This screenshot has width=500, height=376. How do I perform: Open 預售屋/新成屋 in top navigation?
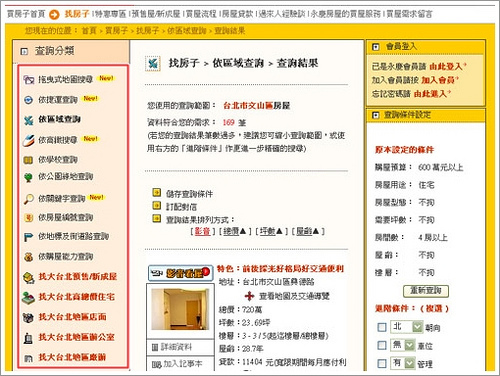pos(156,14)
